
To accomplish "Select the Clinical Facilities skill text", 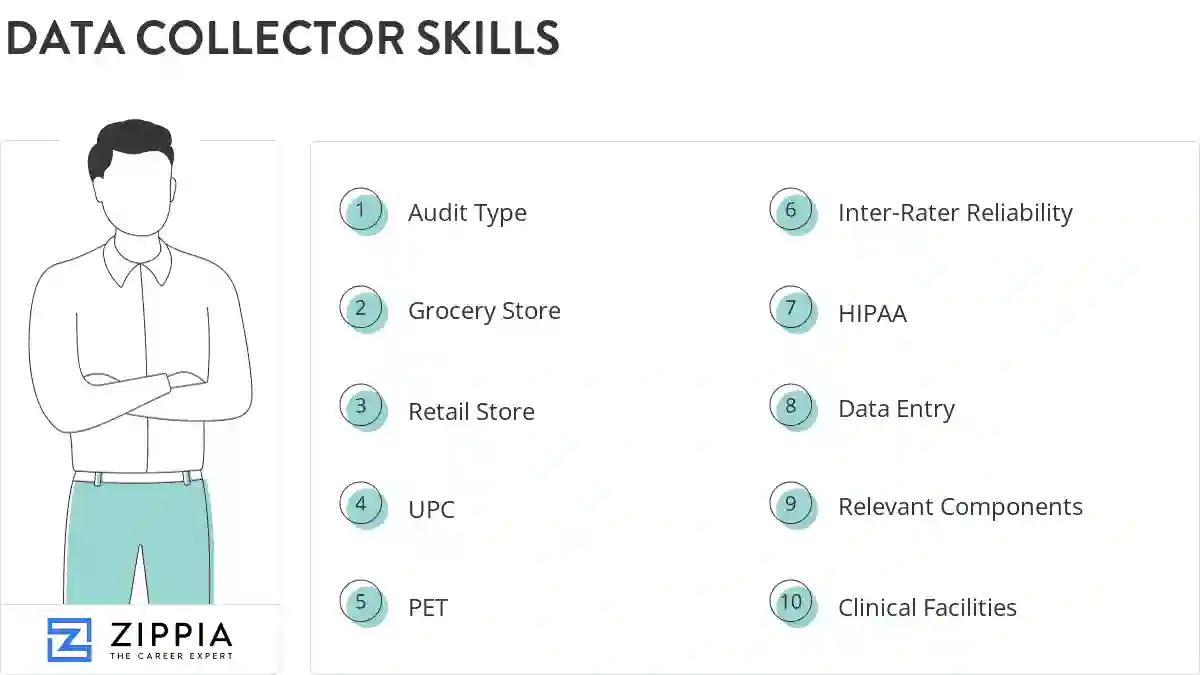I will pos(927,608).
